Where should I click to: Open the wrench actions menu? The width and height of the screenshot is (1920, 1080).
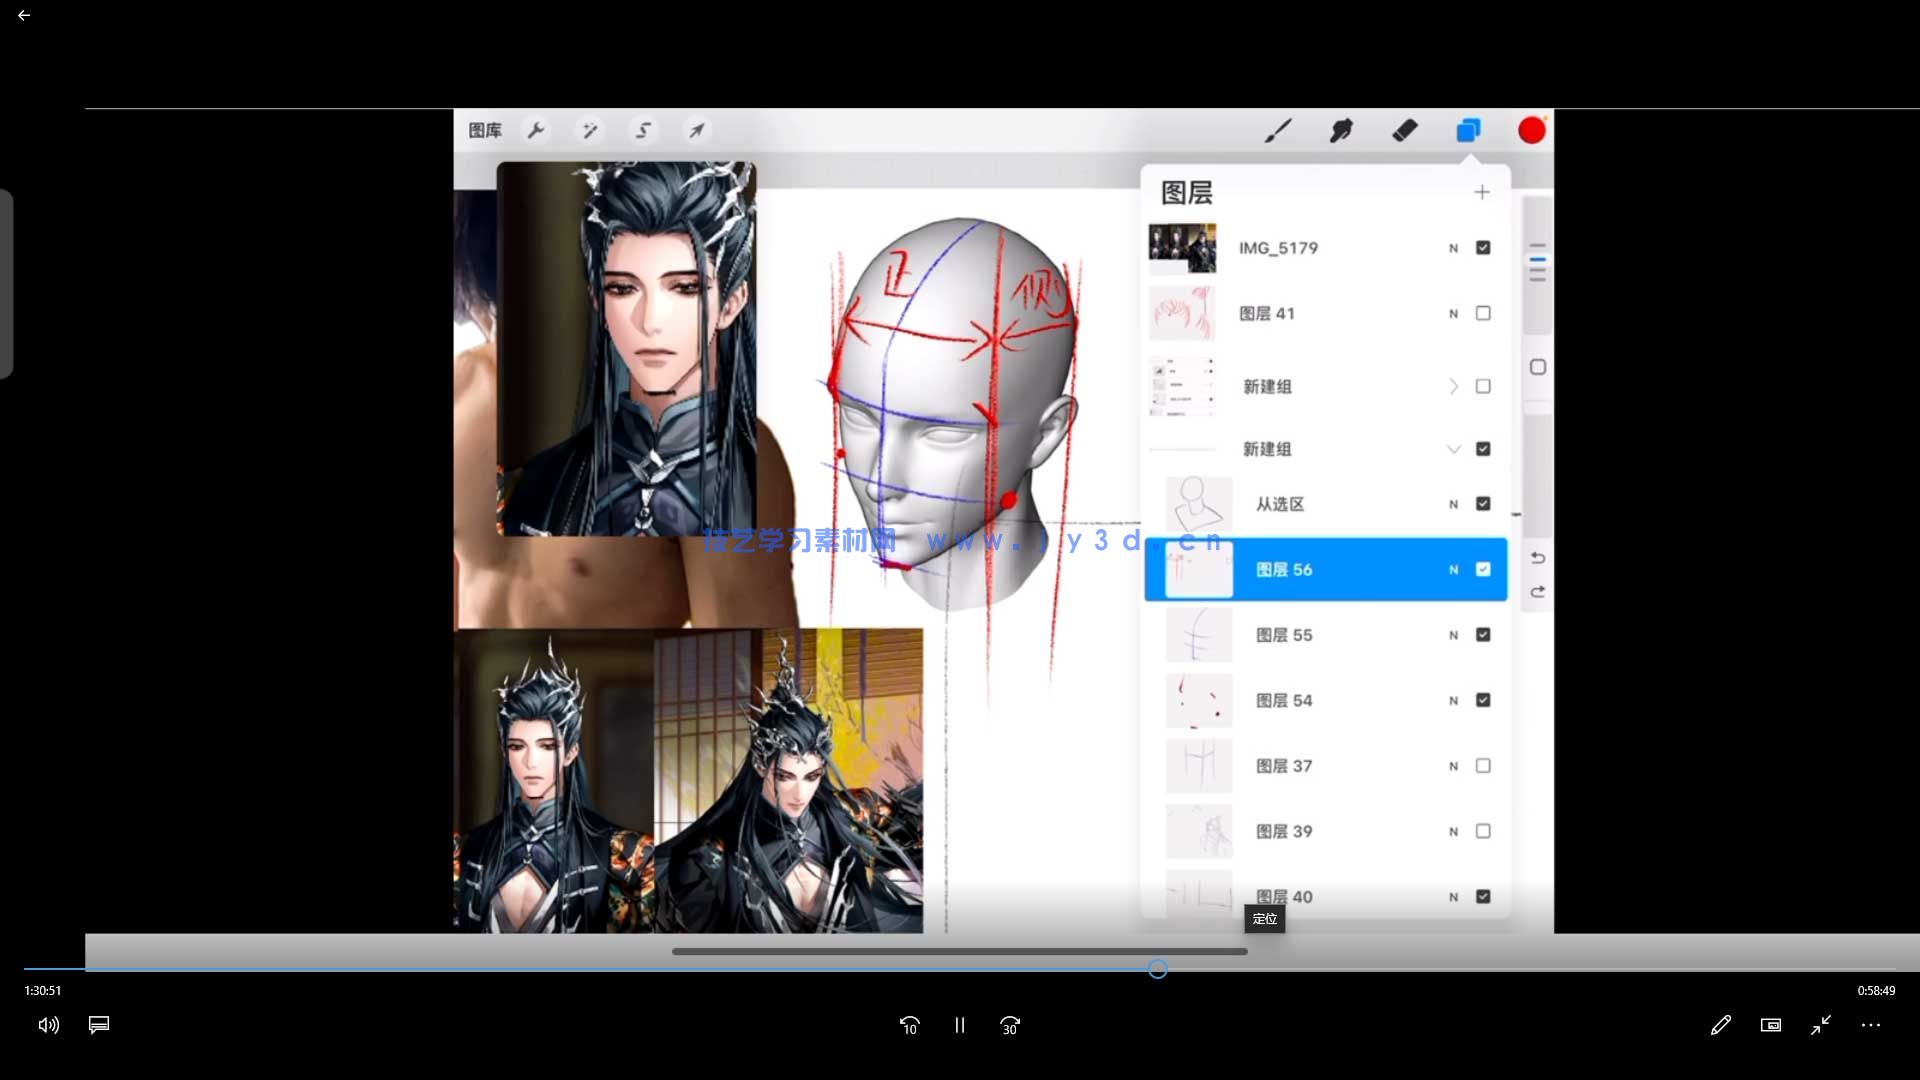click(x=536, y=130)
